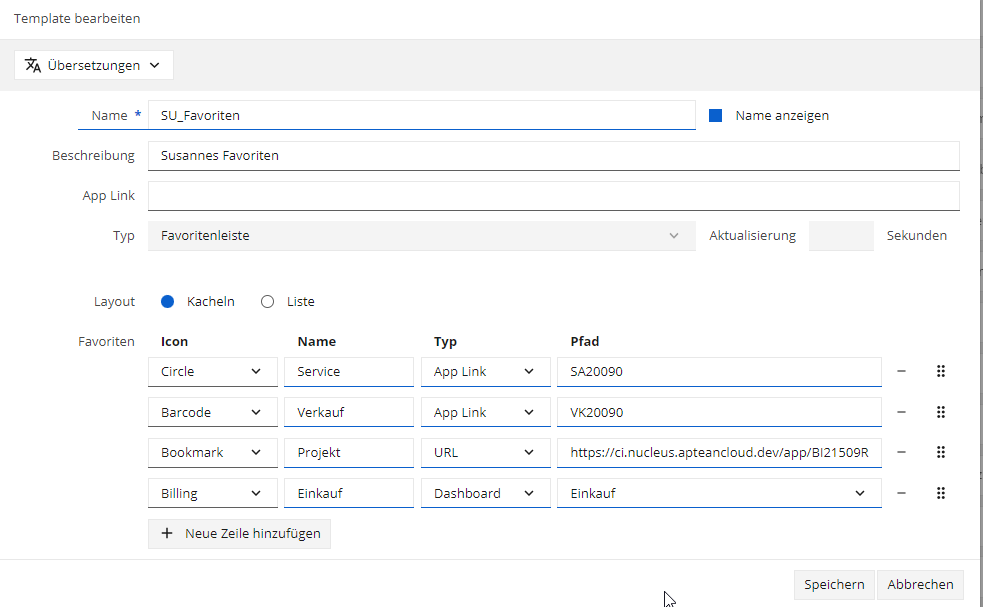Screen dimensions: 983x607
Task: Open the Bookmark icon dropdown
Action: [213, 452]
